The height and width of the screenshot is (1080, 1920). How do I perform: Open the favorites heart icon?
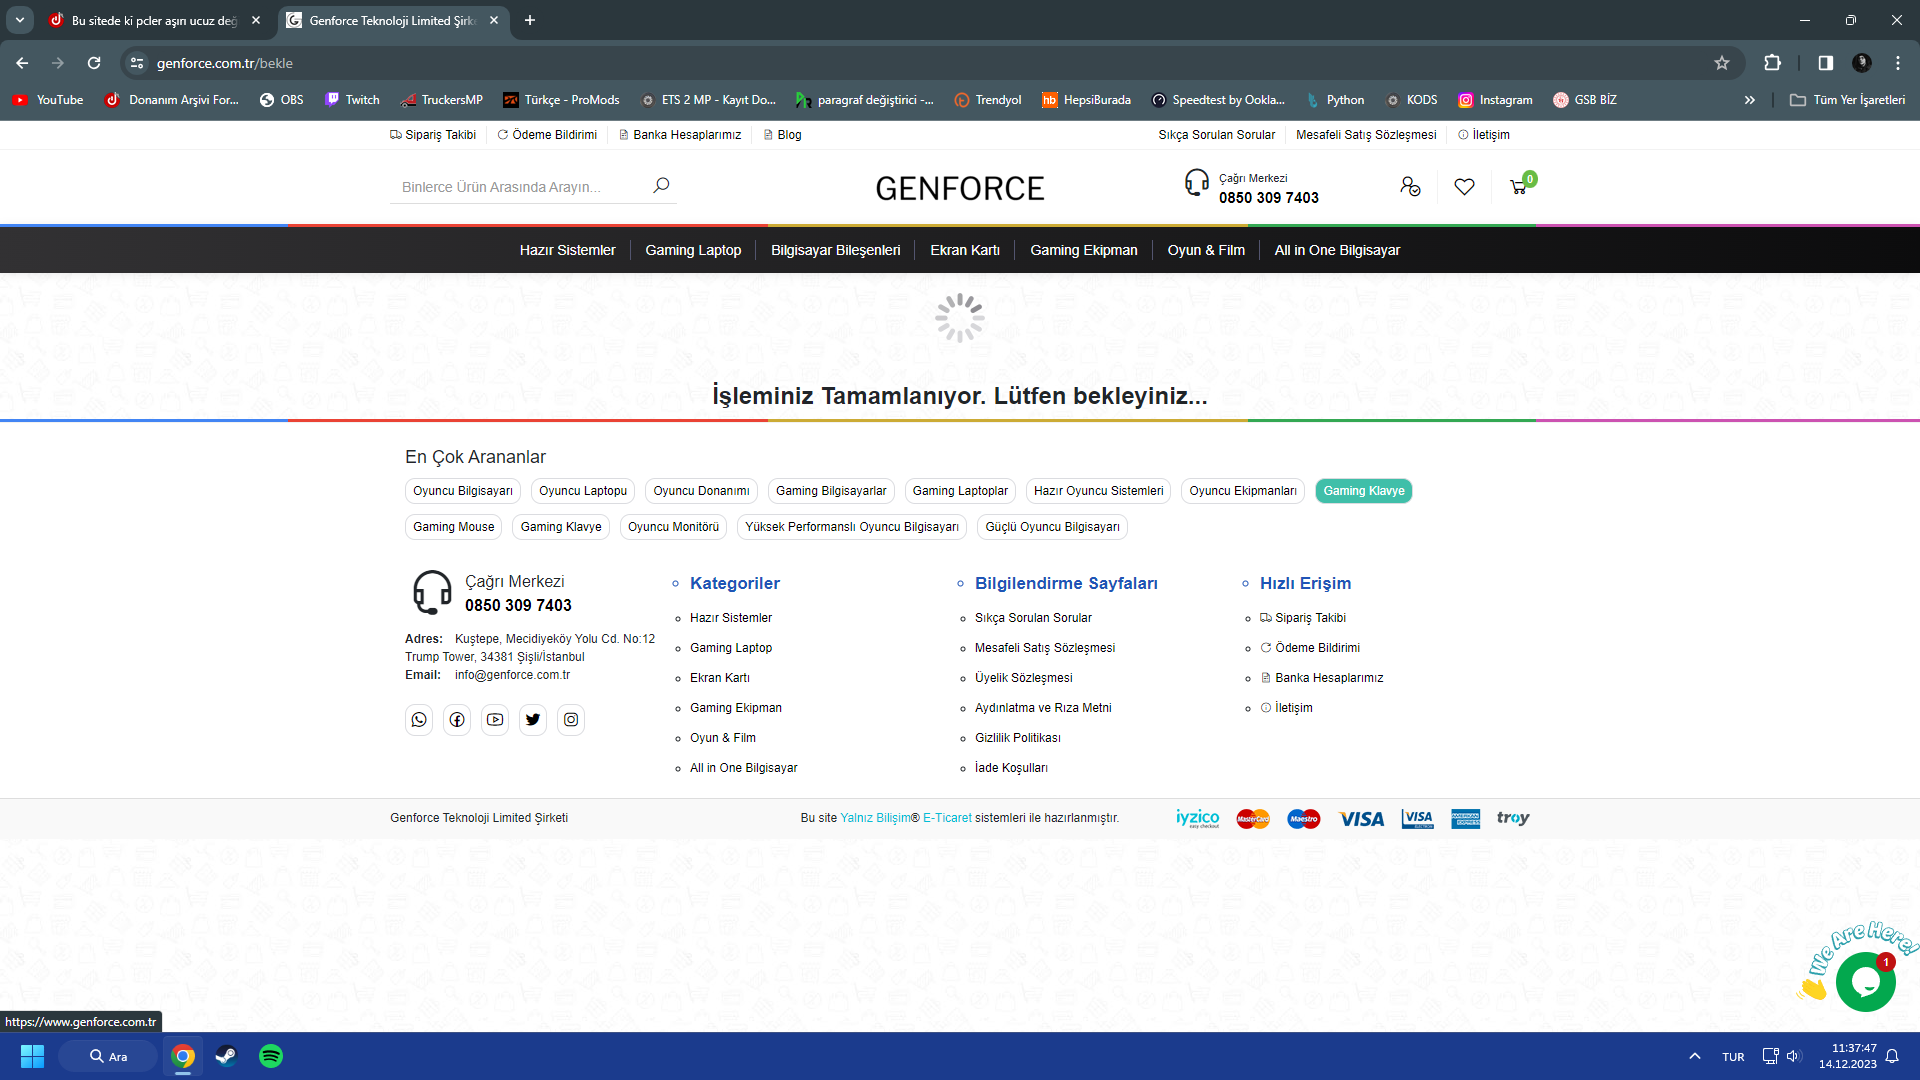pyautogui.click(x=1464, y=187)
